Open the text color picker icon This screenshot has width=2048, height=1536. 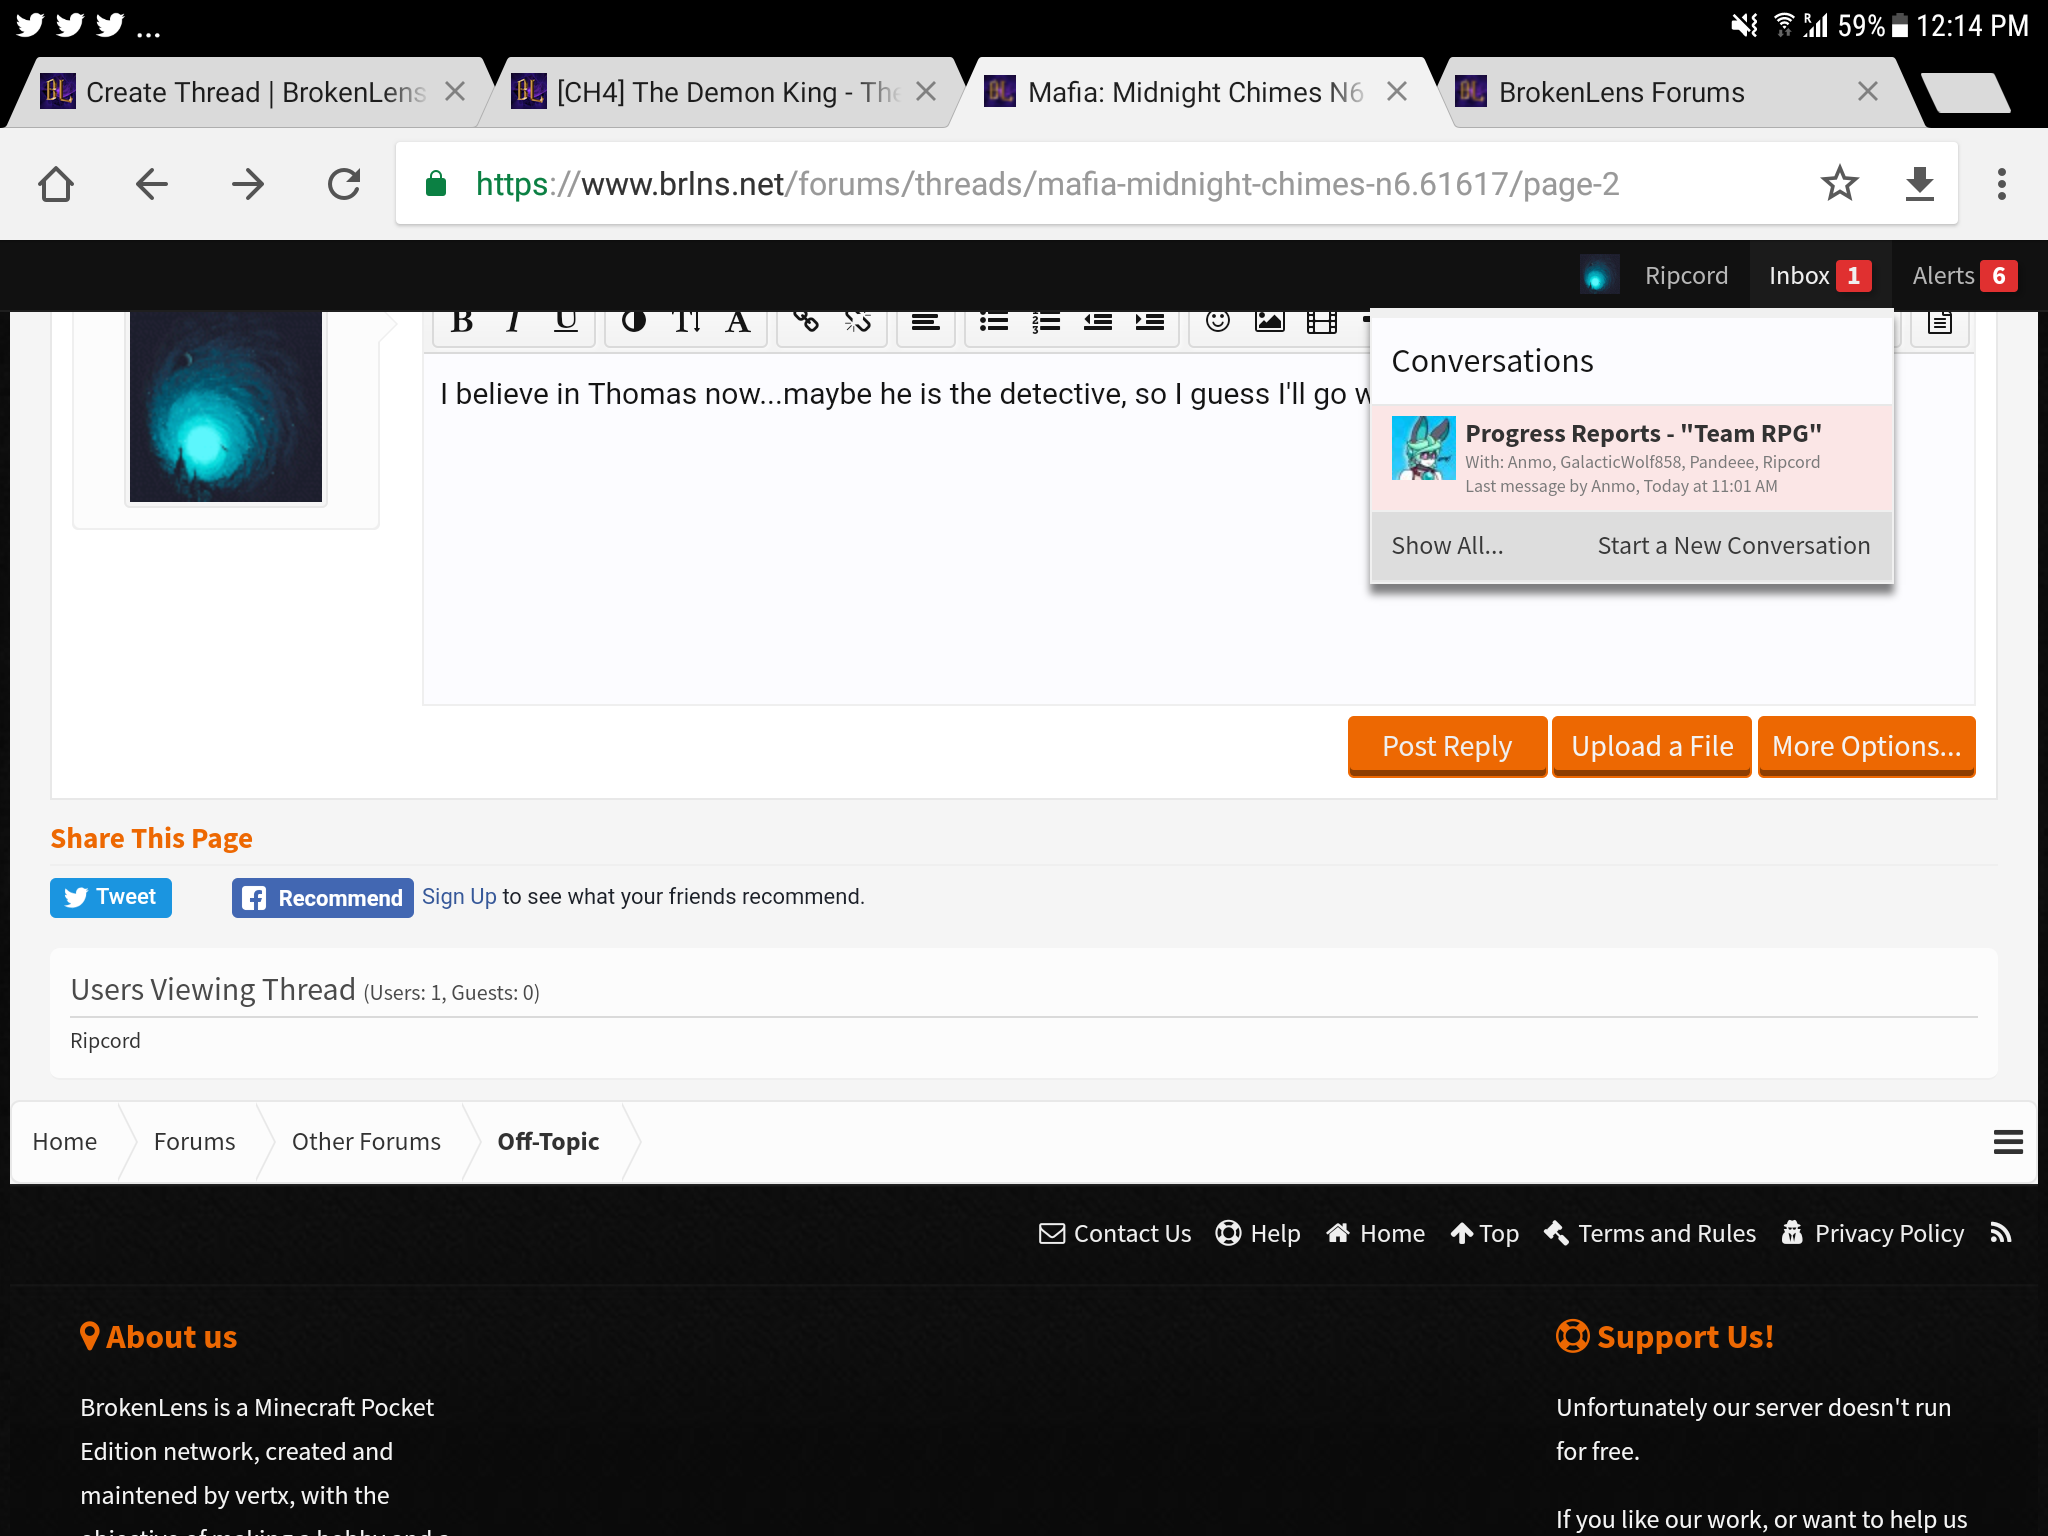point(634,322)
